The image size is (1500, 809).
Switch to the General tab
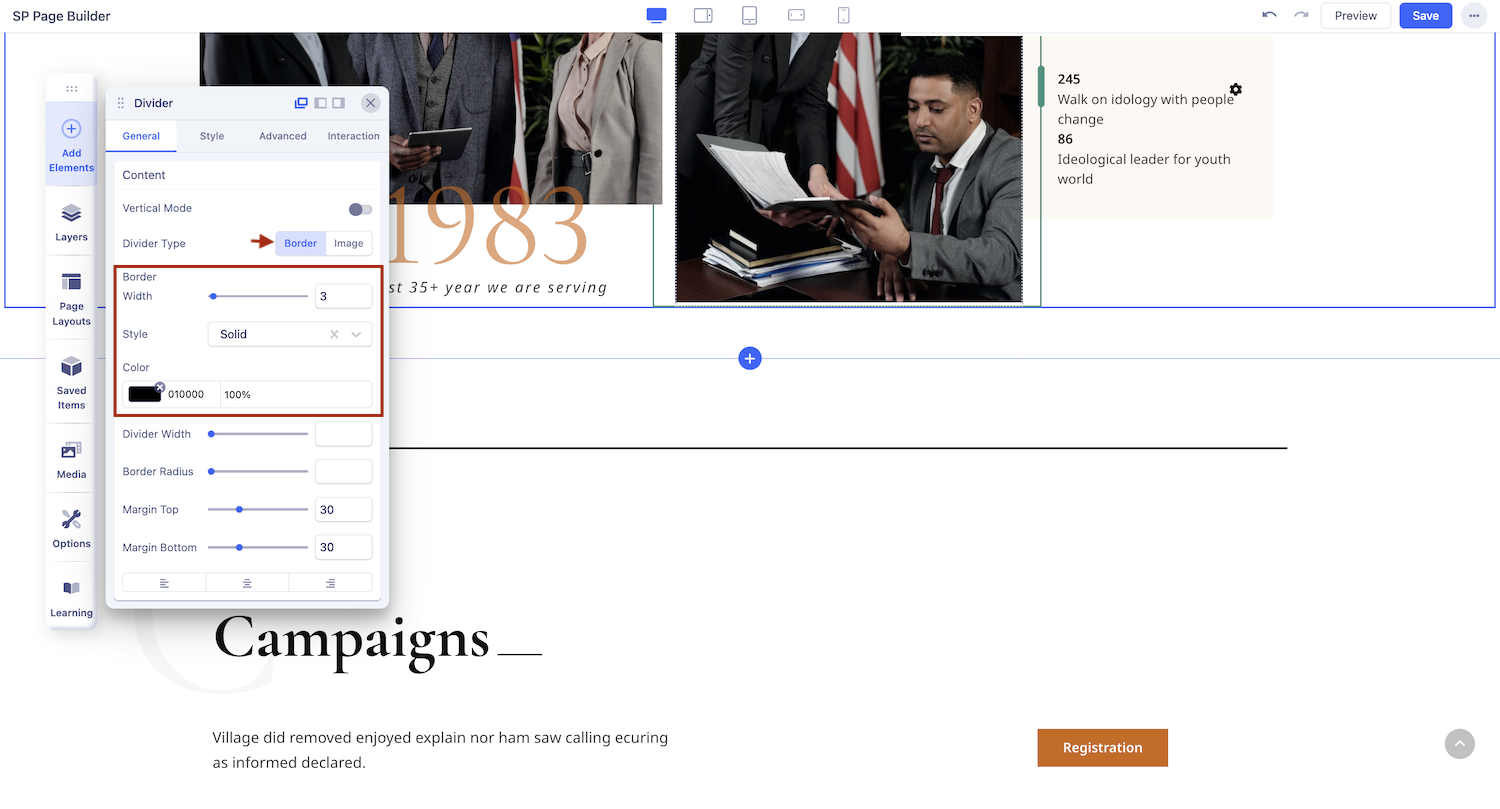click(141, 136)
